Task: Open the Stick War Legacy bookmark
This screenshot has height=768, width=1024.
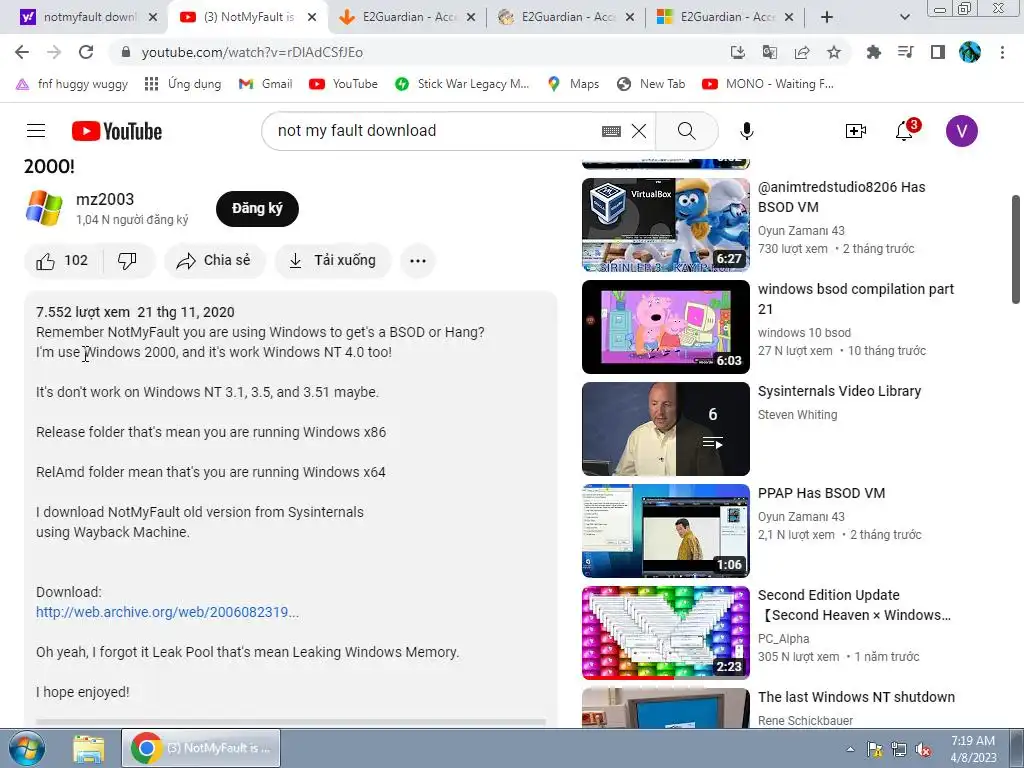Action: tap(462, 84)
